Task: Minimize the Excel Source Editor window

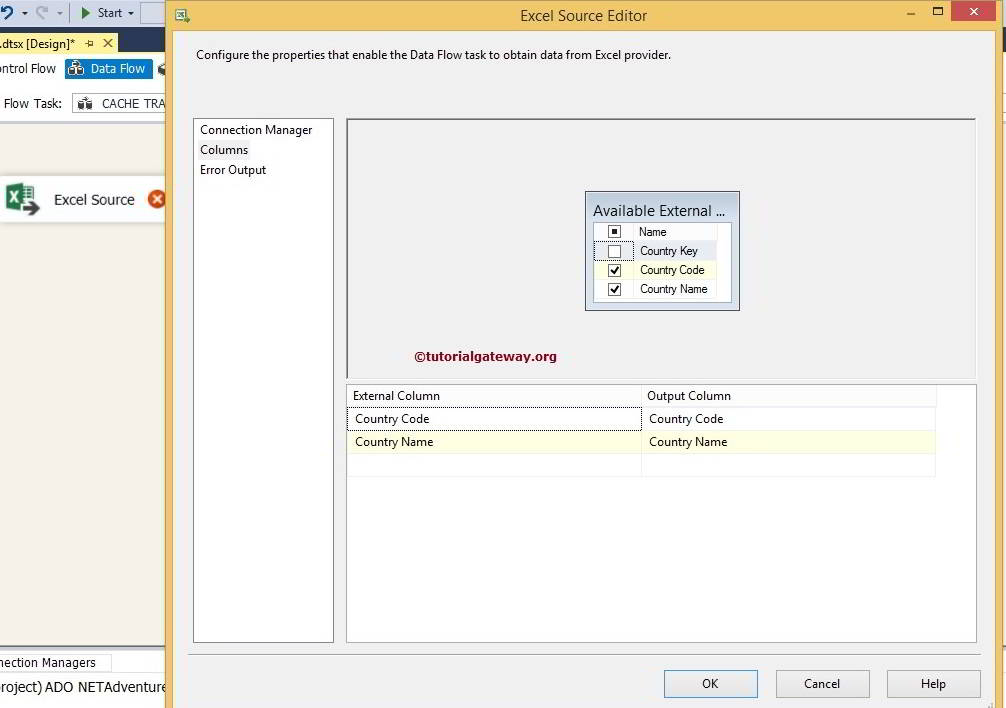Action: [x=910, y=12]
